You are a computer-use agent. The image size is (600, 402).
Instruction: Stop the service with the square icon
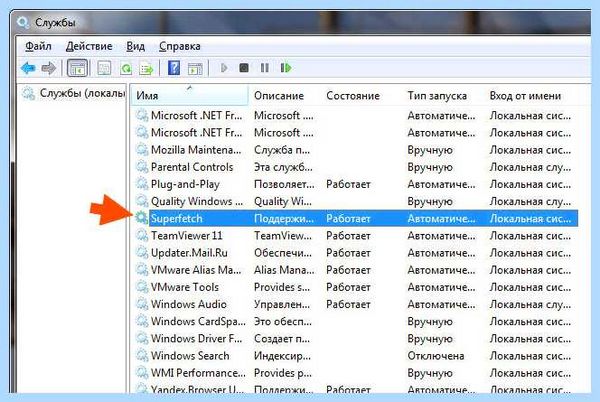244,68
